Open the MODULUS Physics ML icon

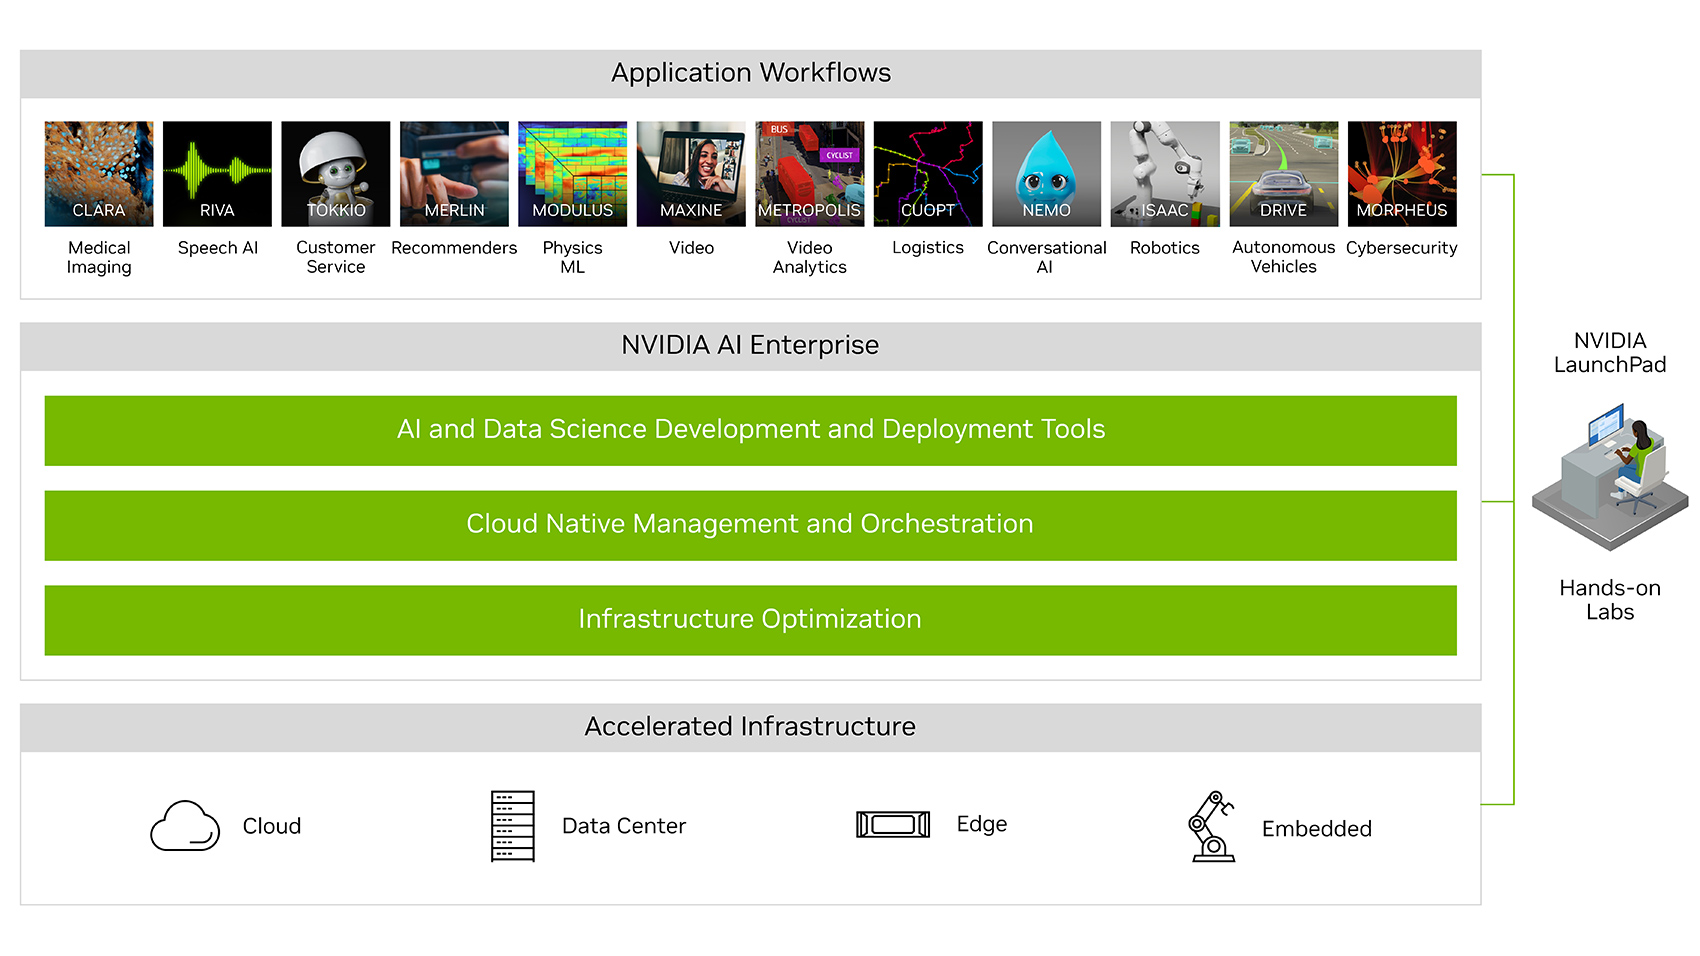572,172
